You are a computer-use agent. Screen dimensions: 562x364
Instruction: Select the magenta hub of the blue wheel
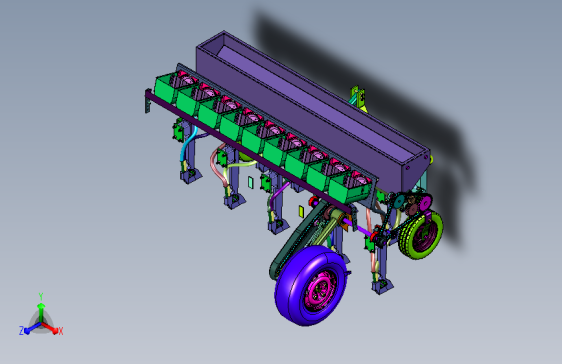click(321, 291)
